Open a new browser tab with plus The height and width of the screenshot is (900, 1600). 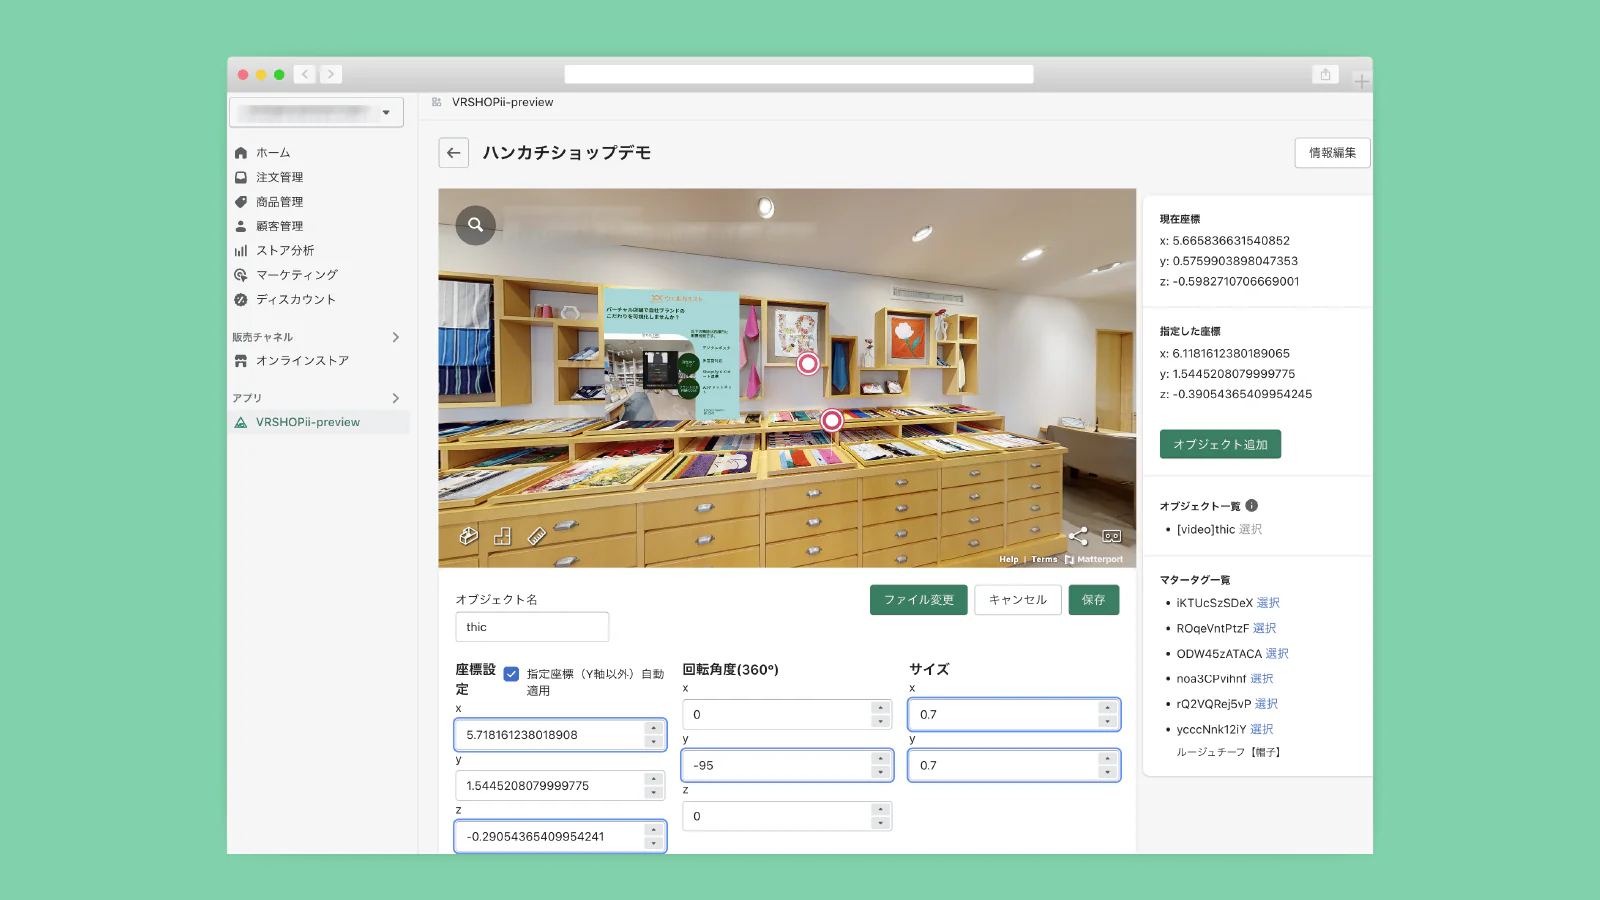pyautogui.click(x=1361, y=81)
